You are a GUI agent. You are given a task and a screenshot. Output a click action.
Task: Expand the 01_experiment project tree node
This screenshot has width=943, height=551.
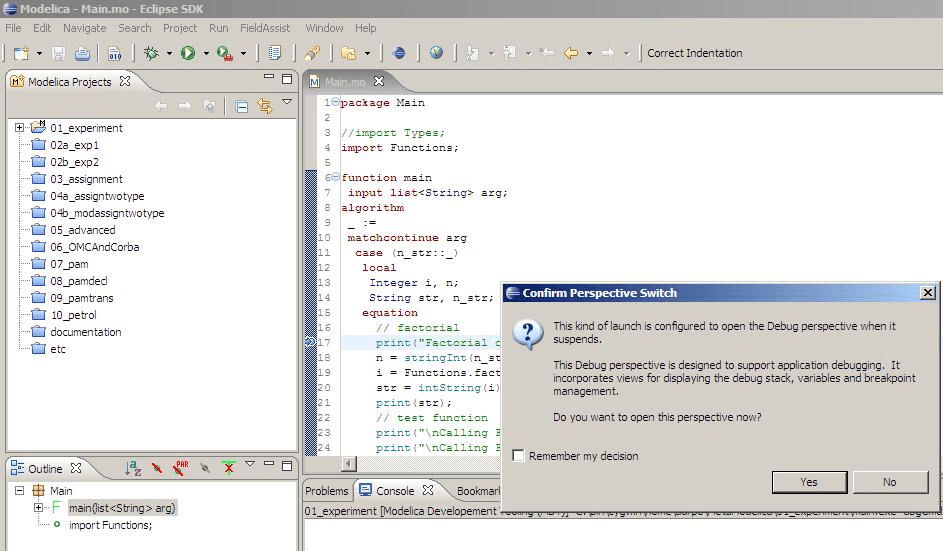(19, 128)
